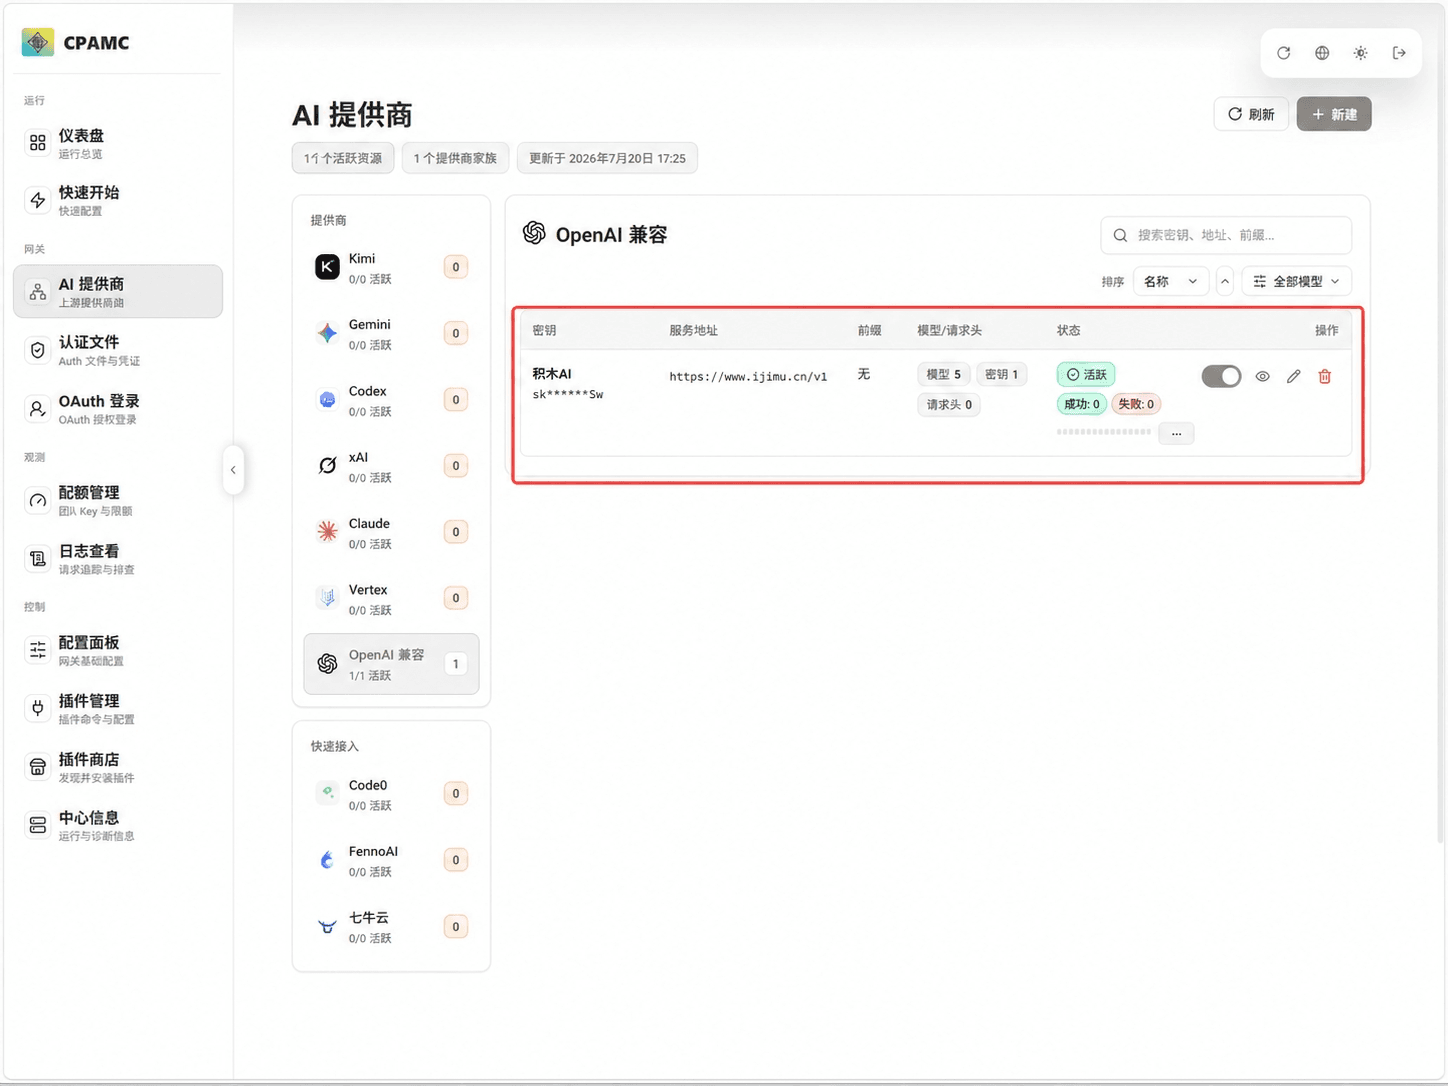
Task: Click the 中心信息 server icon
Action: click(x=38, y=825)
